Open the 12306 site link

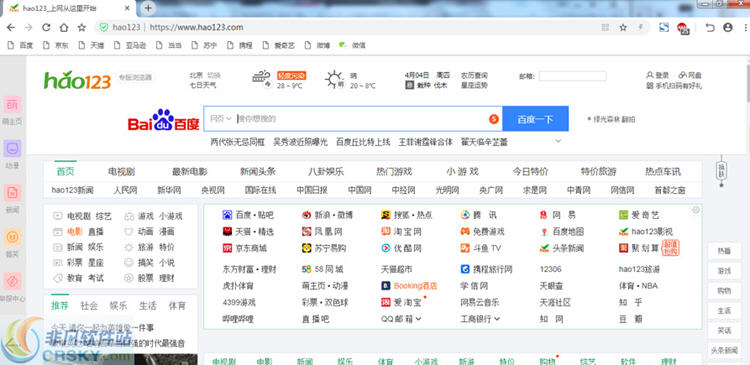(x=551, y=269)
